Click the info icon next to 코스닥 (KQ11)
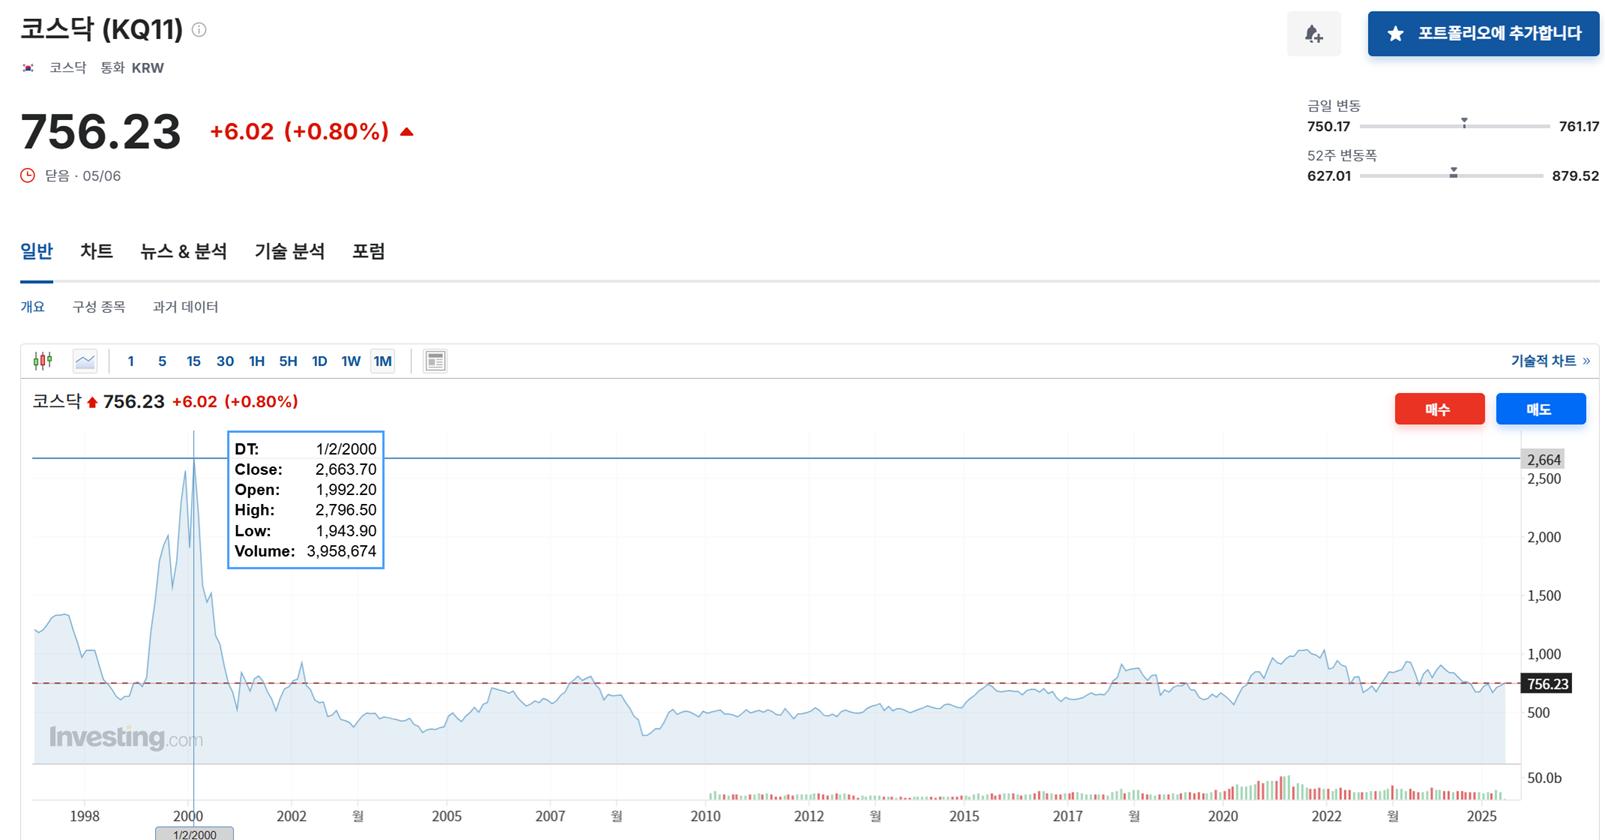This screenshot has height=840, width=1605. pyautogui.click(x=199, y=30)
